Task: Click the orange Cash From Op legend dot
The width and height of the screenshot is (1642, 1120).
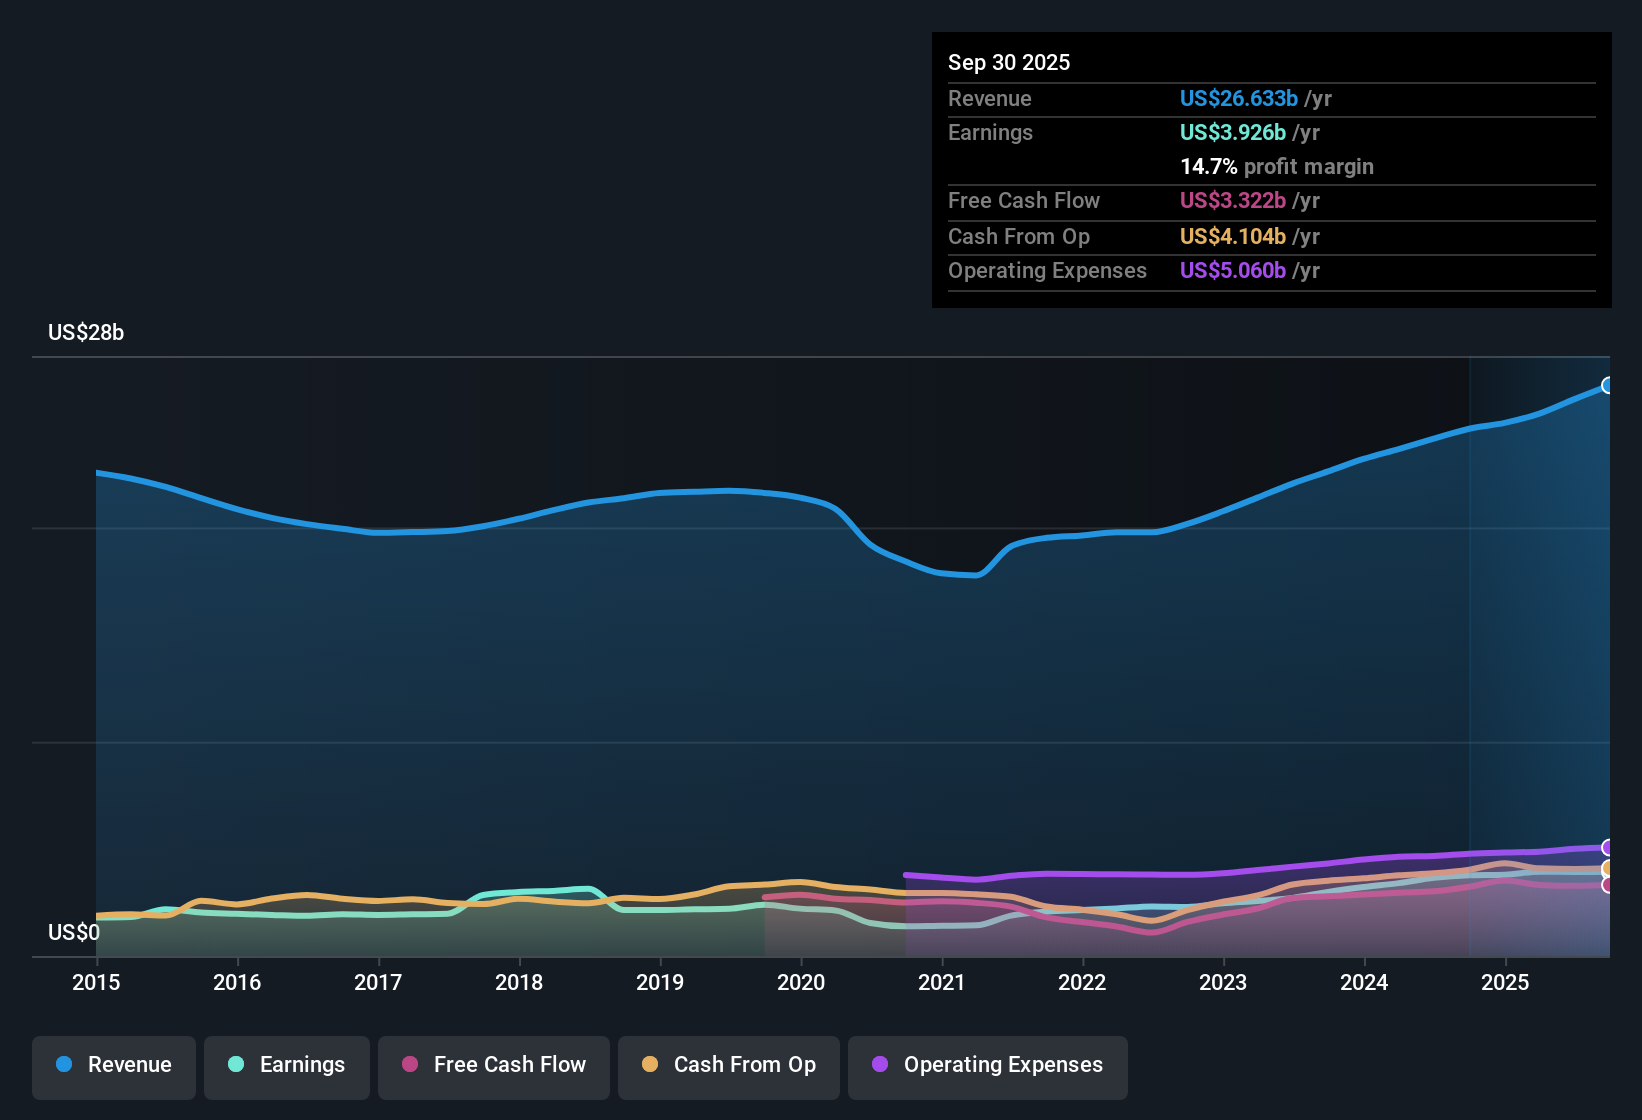Action: tap(650, 1065)
